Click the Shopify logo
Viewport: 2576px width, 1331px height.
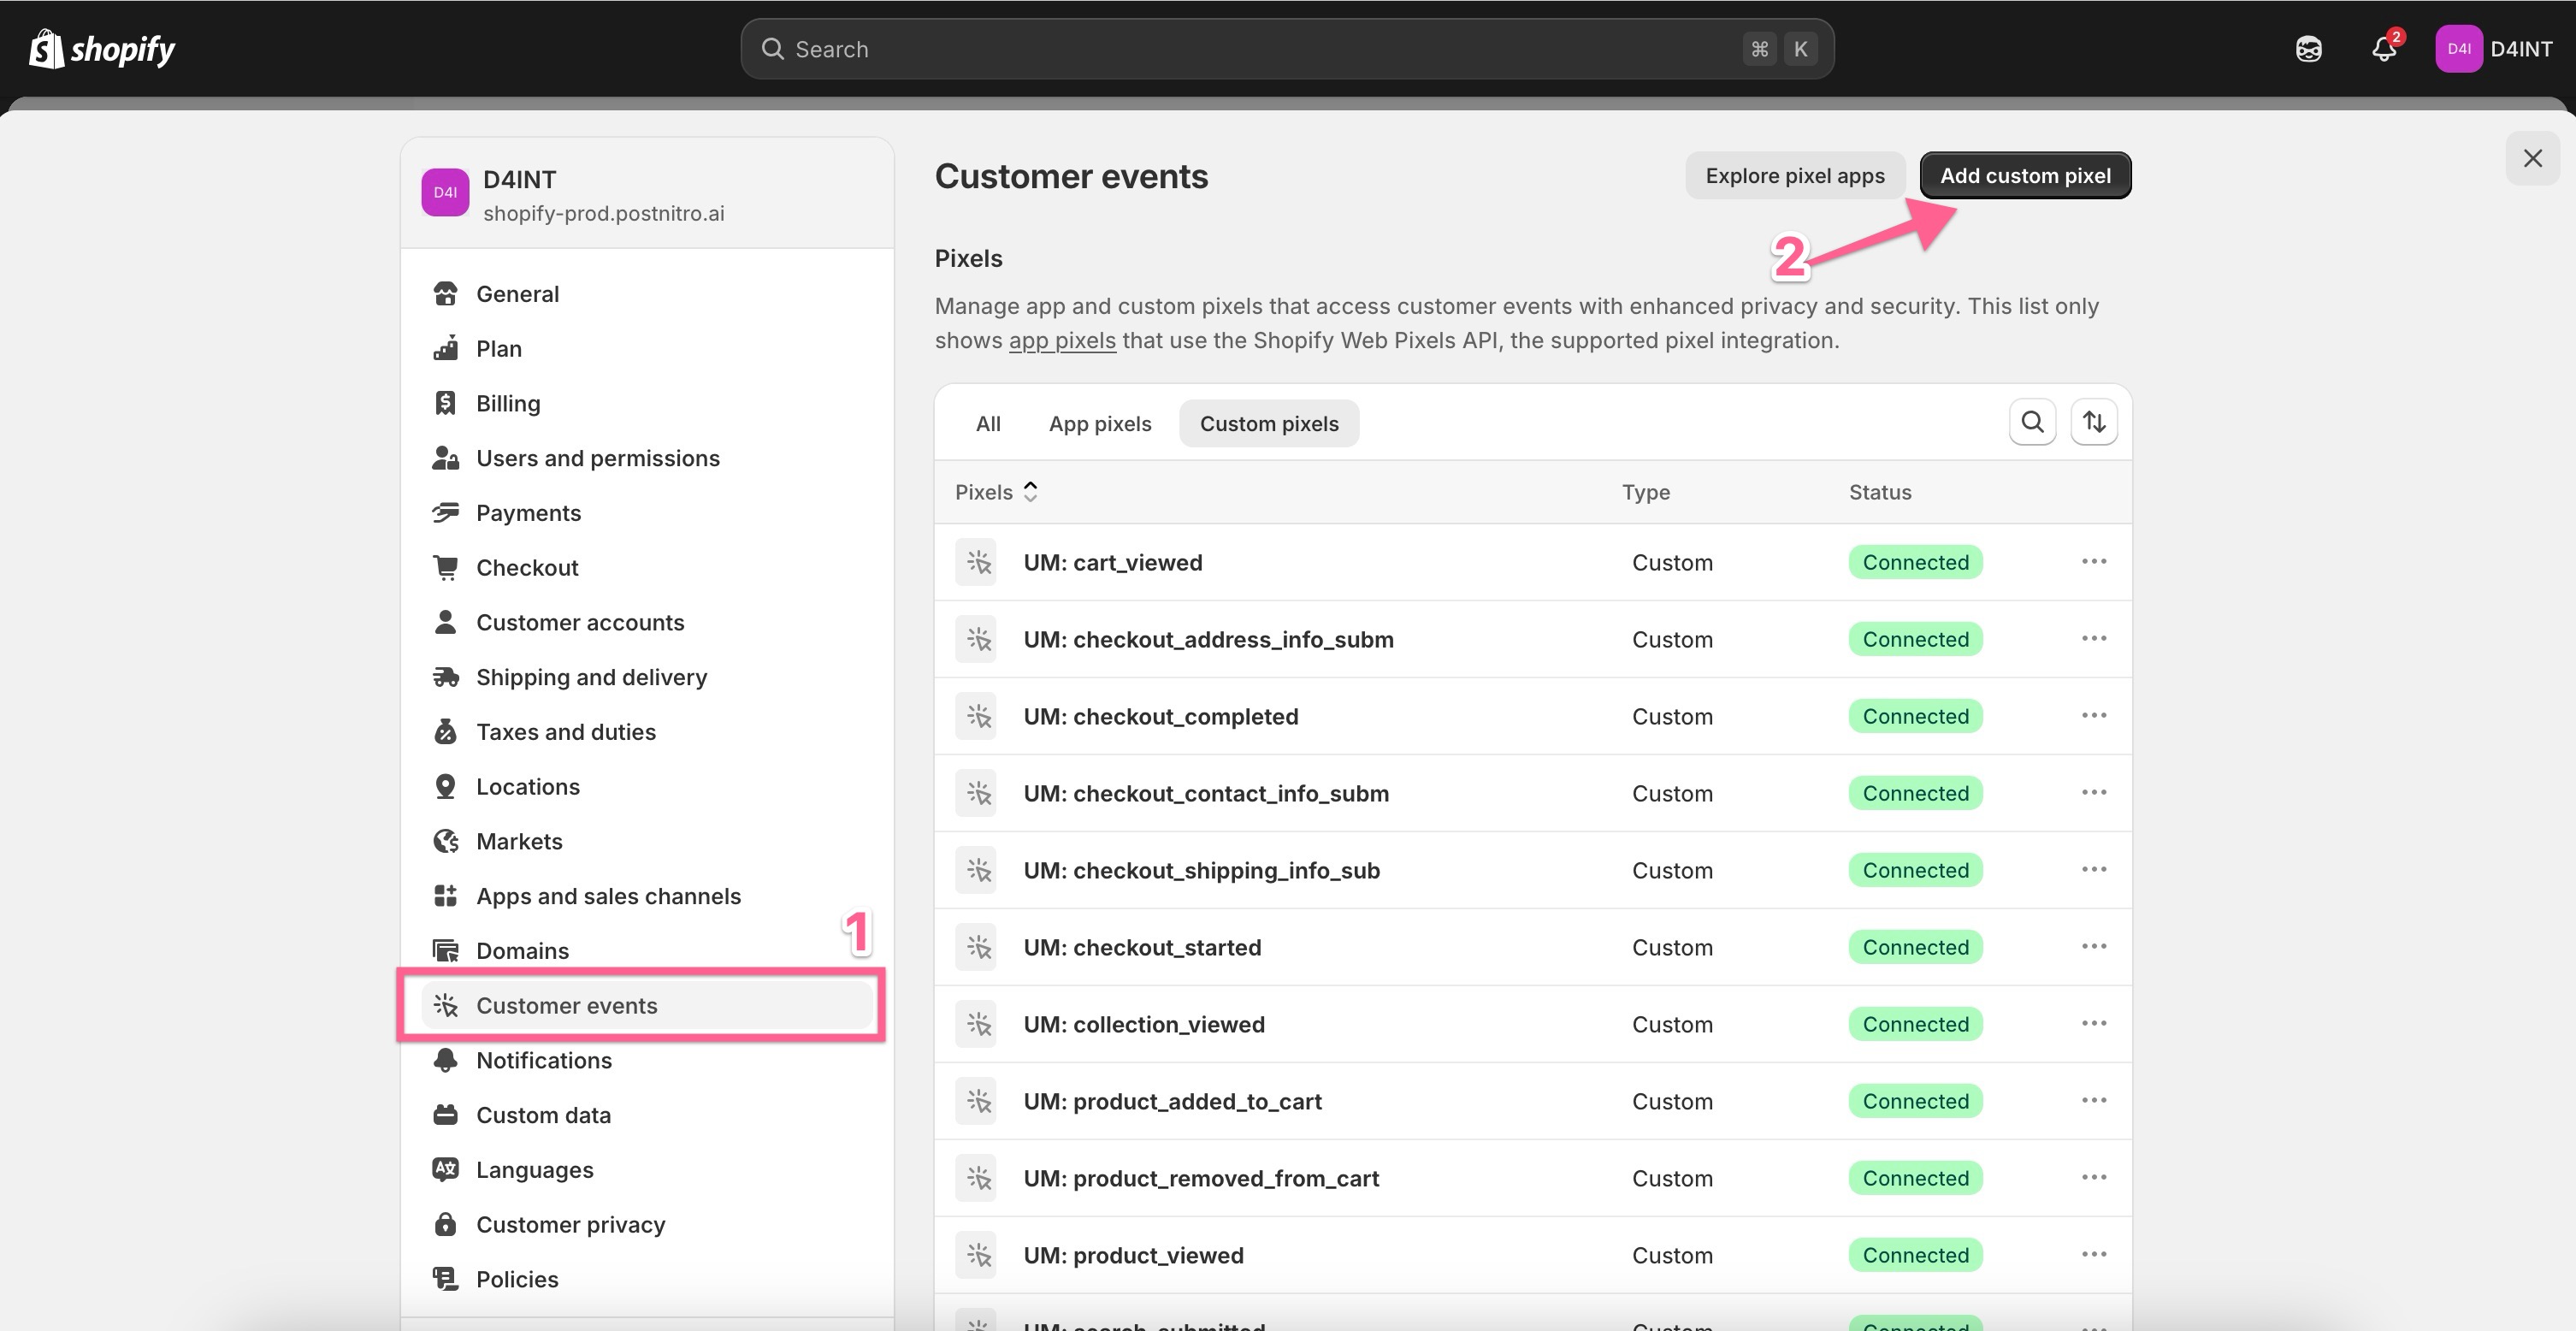102,49
